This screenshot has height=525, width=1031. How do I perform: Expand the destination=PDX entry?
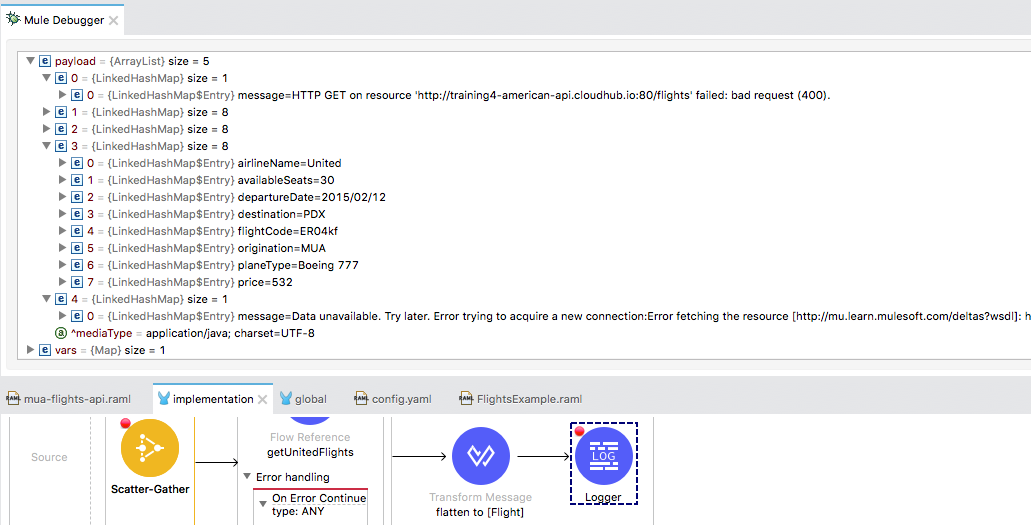tap(63, 214)
